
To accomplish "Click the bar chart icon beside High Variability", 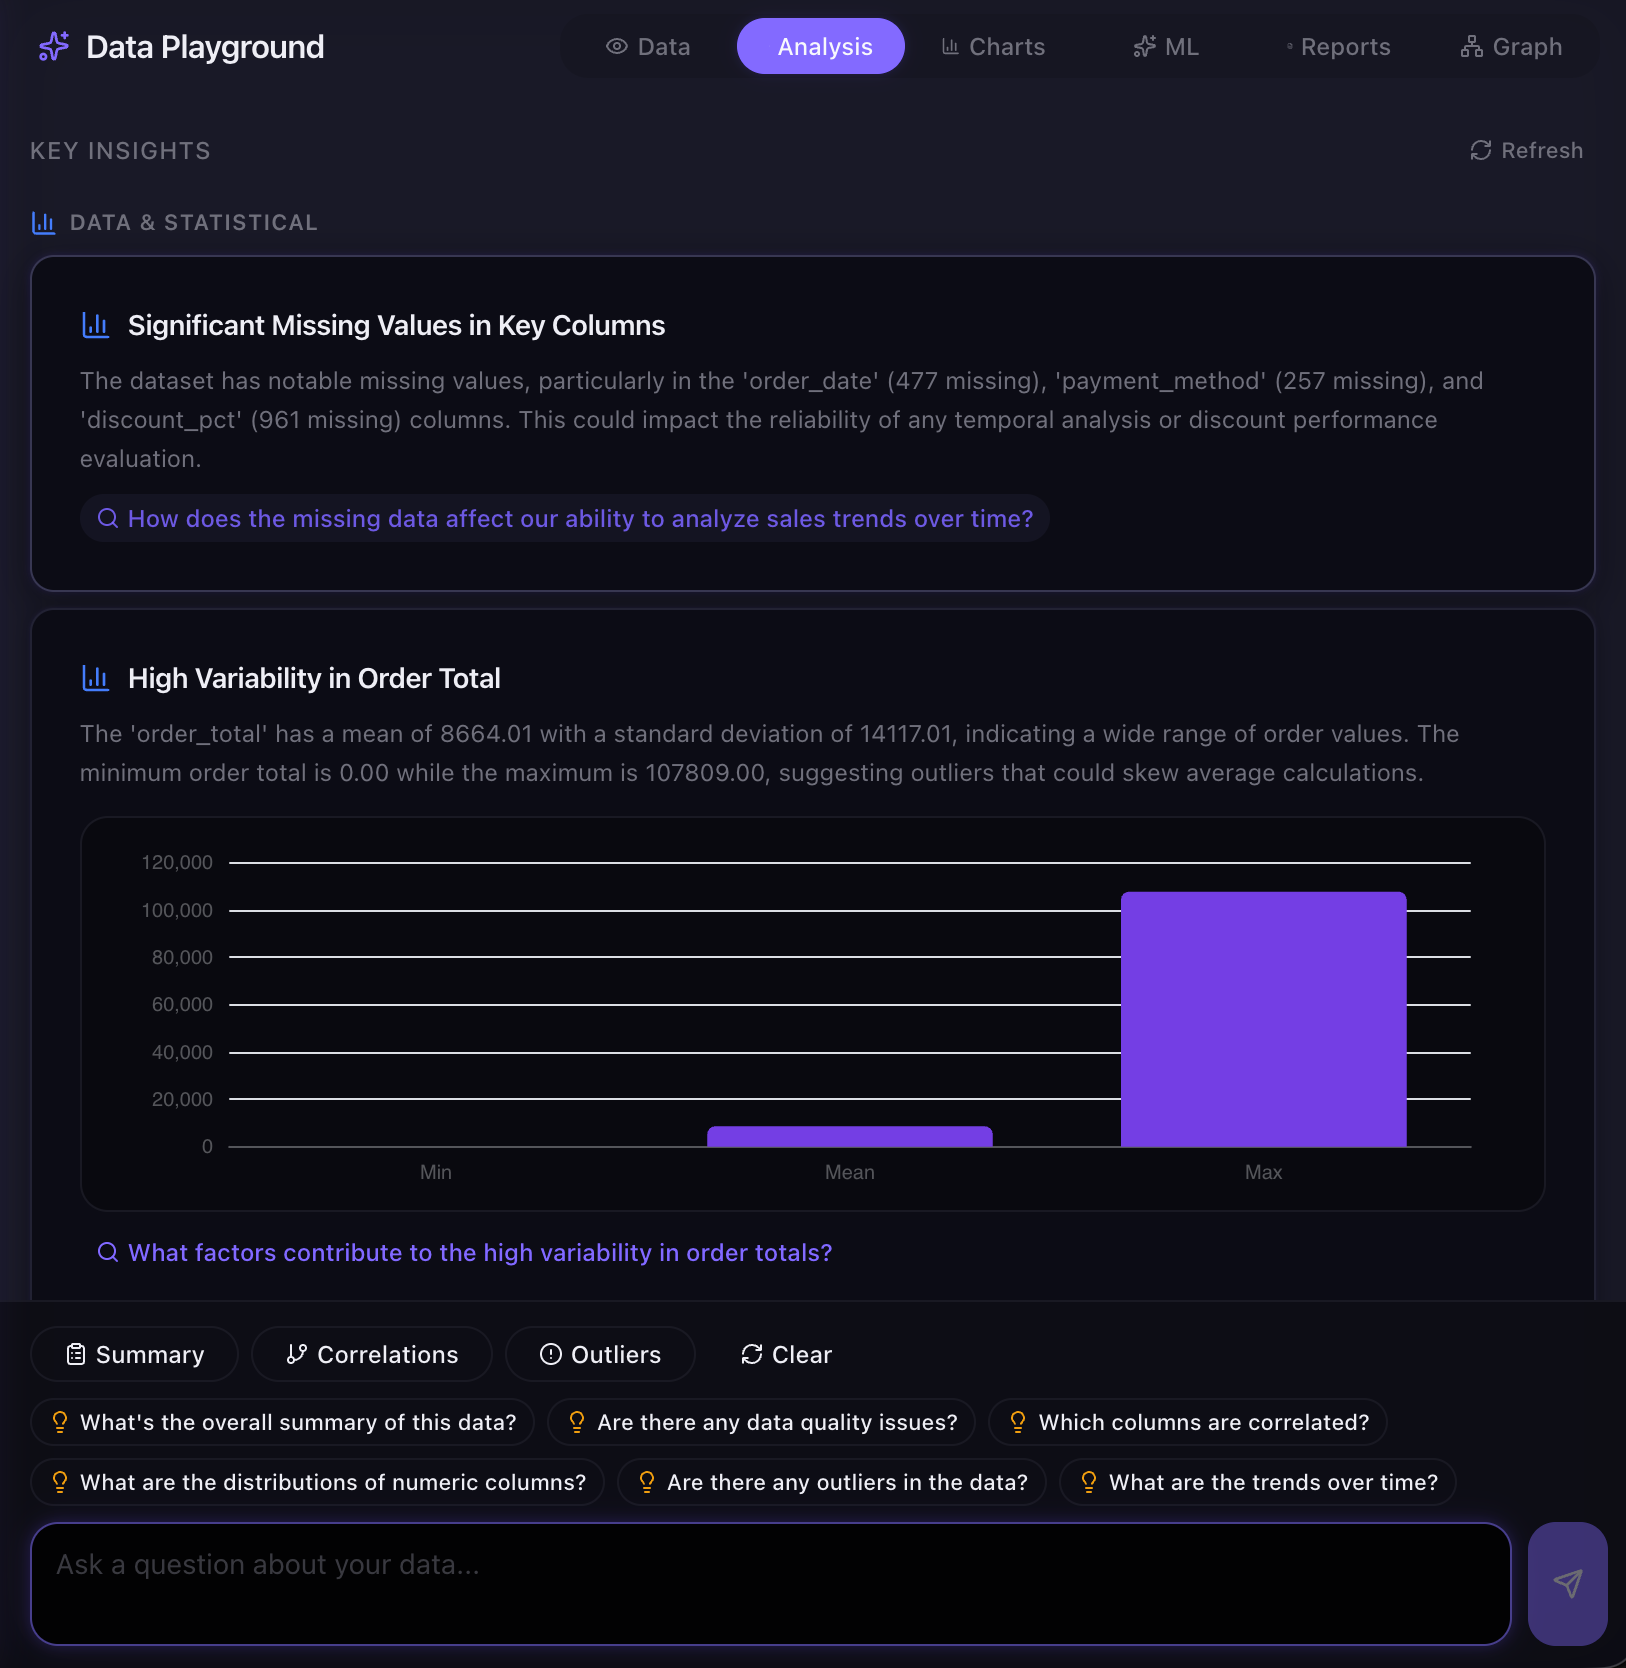I will click(96, 678).
